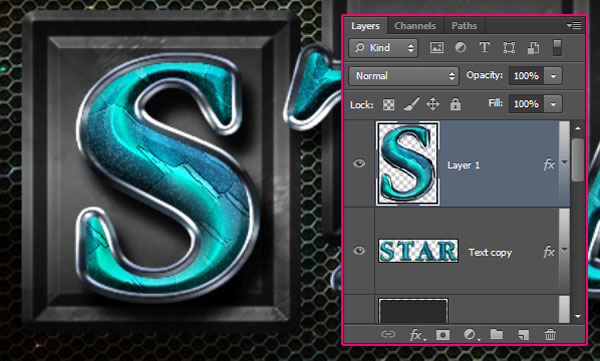Select Layer 1 S thumbnail
Screen dimensions: 600x361
point(408,163)
